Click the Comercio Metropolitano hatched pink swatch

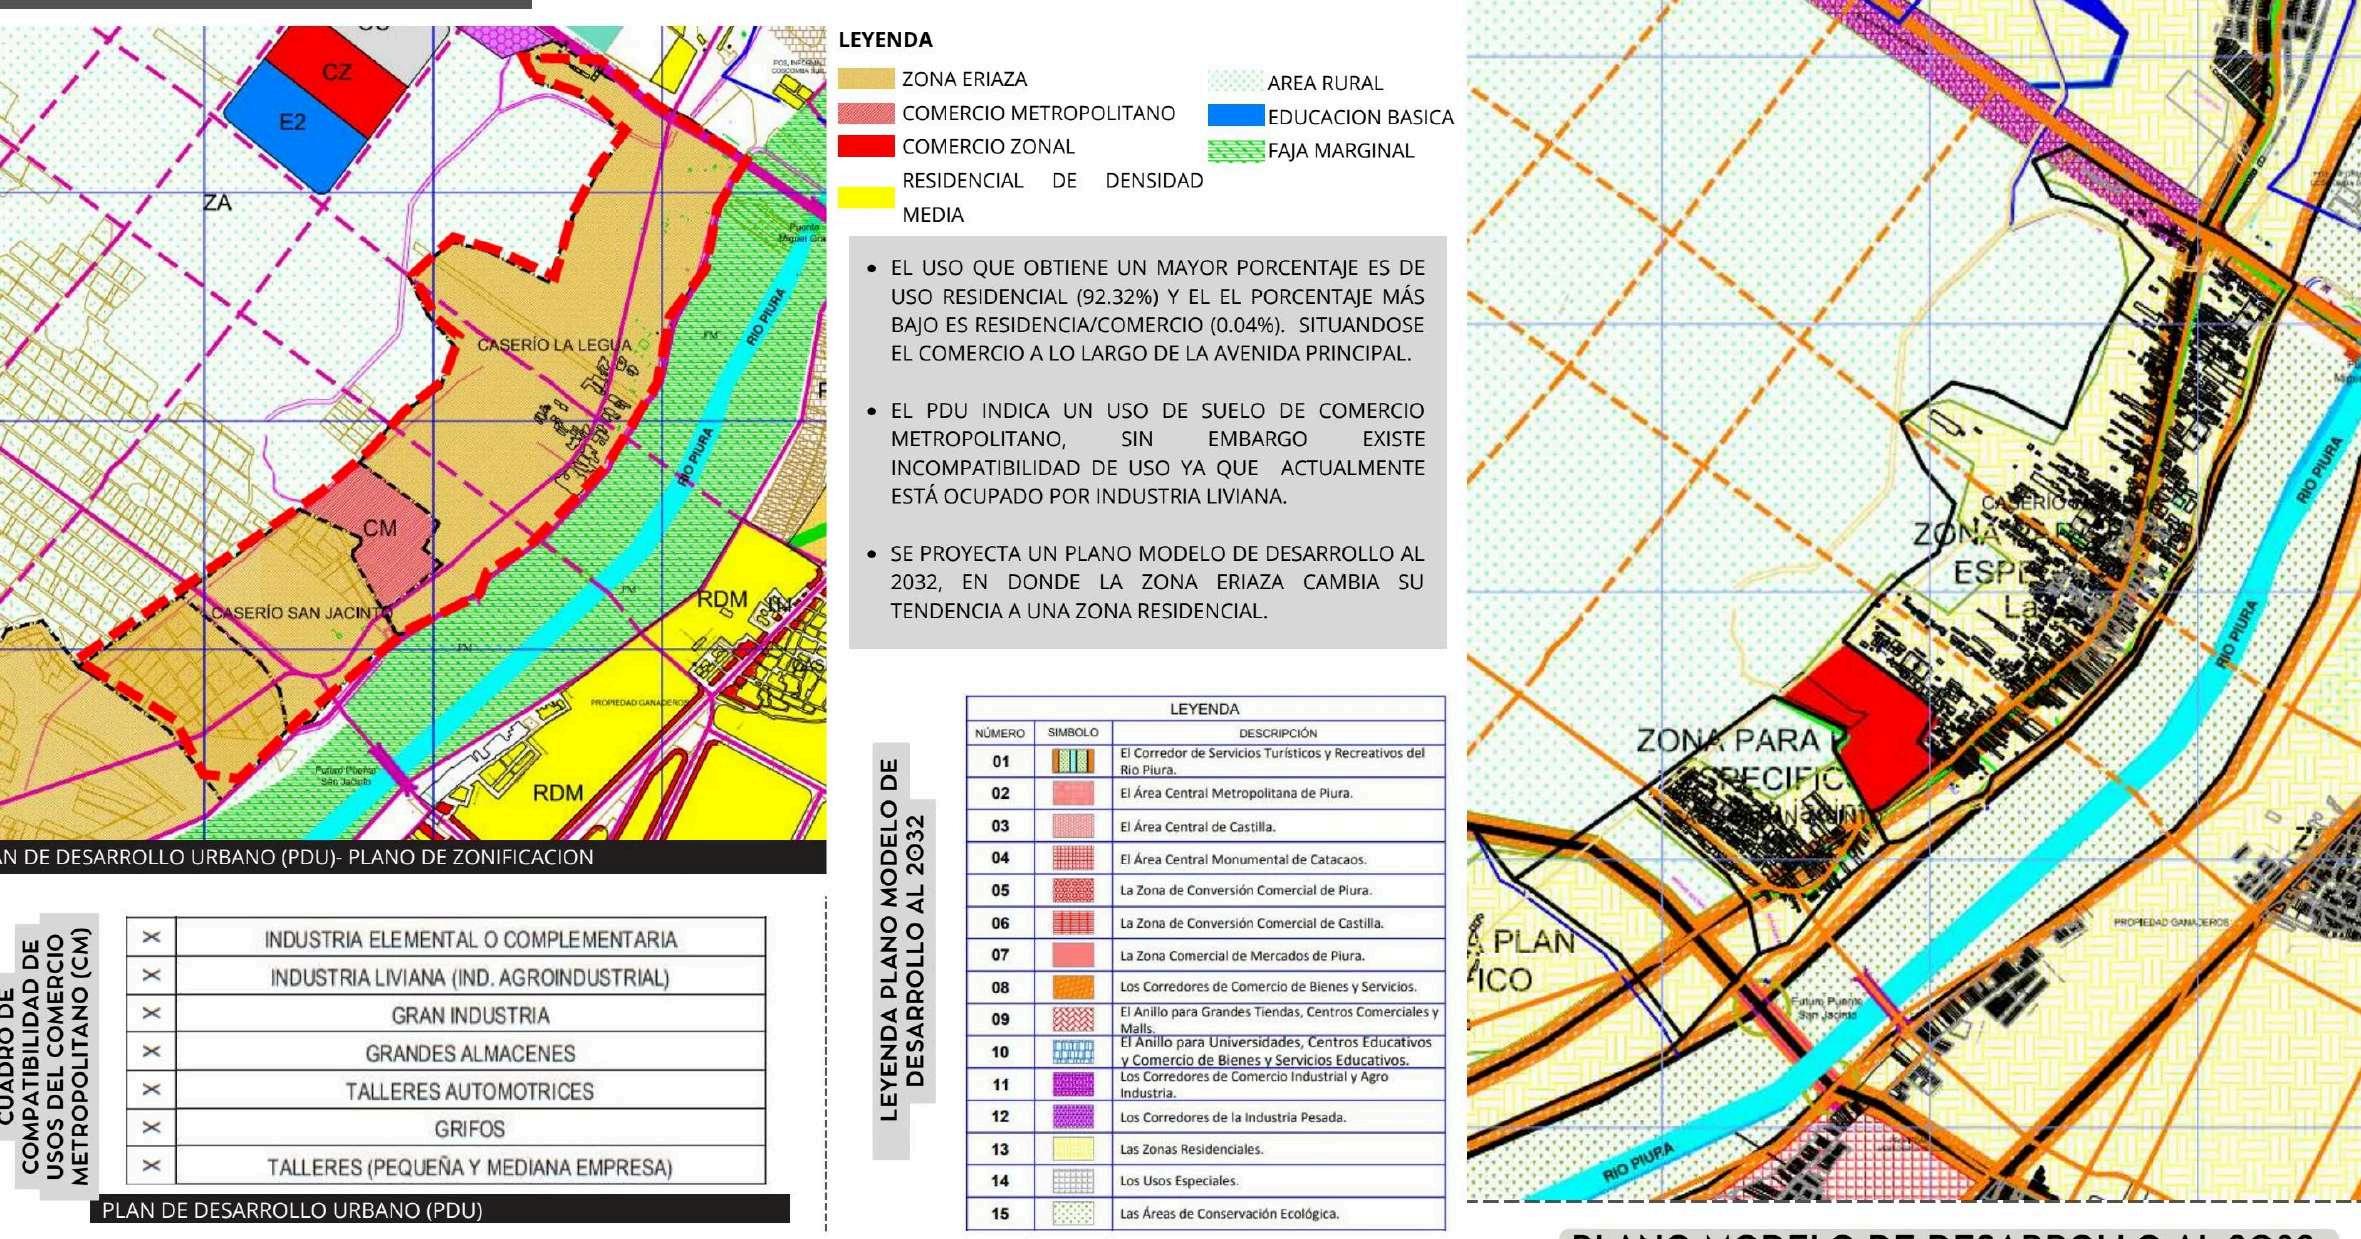866,113
